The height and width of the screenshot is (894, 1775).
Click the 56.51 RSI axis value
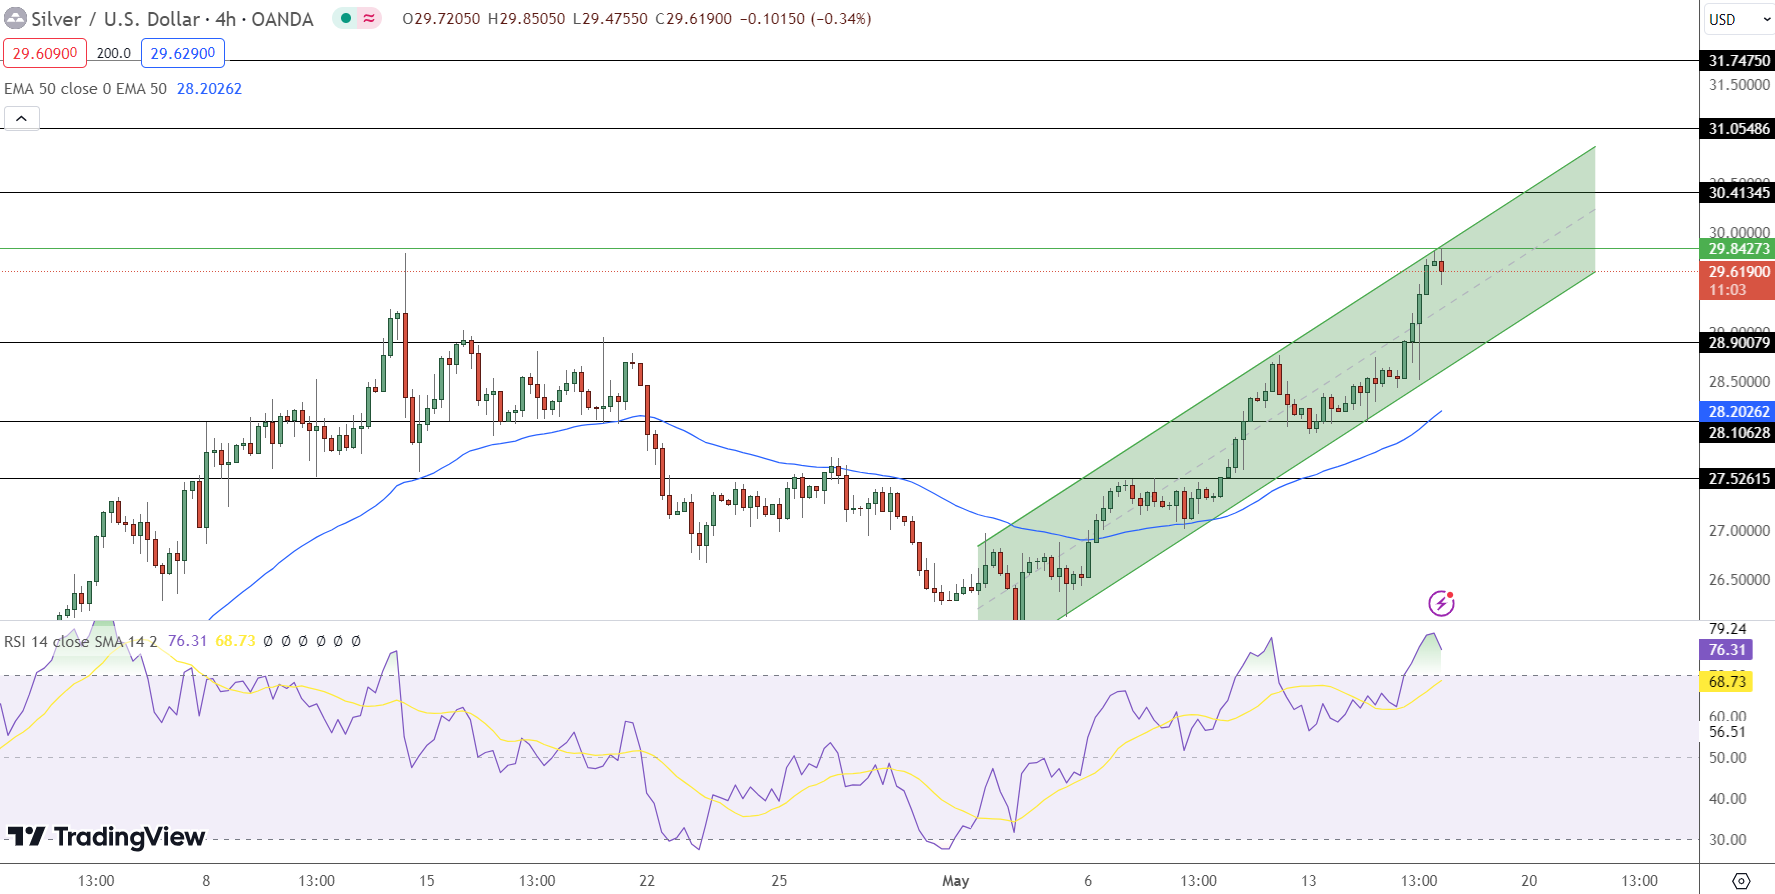coord(1727,732)
